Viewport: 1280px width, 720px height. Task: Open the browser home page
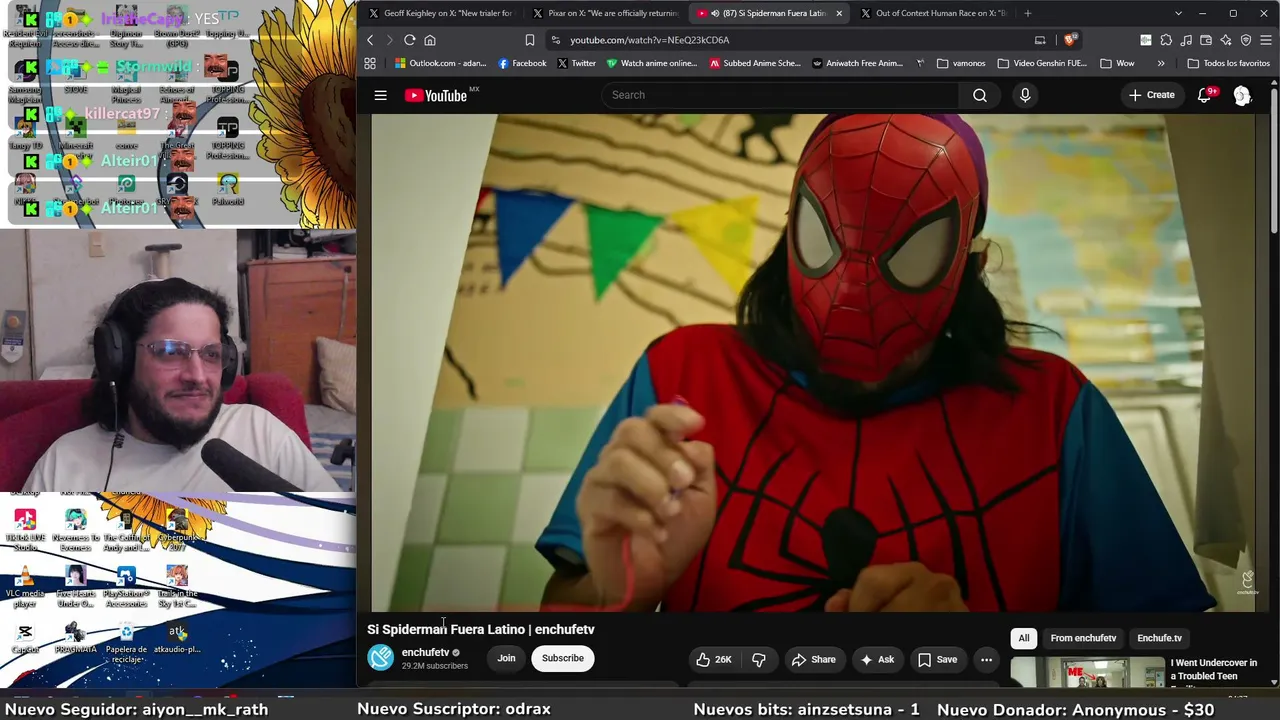click(430, 40)
